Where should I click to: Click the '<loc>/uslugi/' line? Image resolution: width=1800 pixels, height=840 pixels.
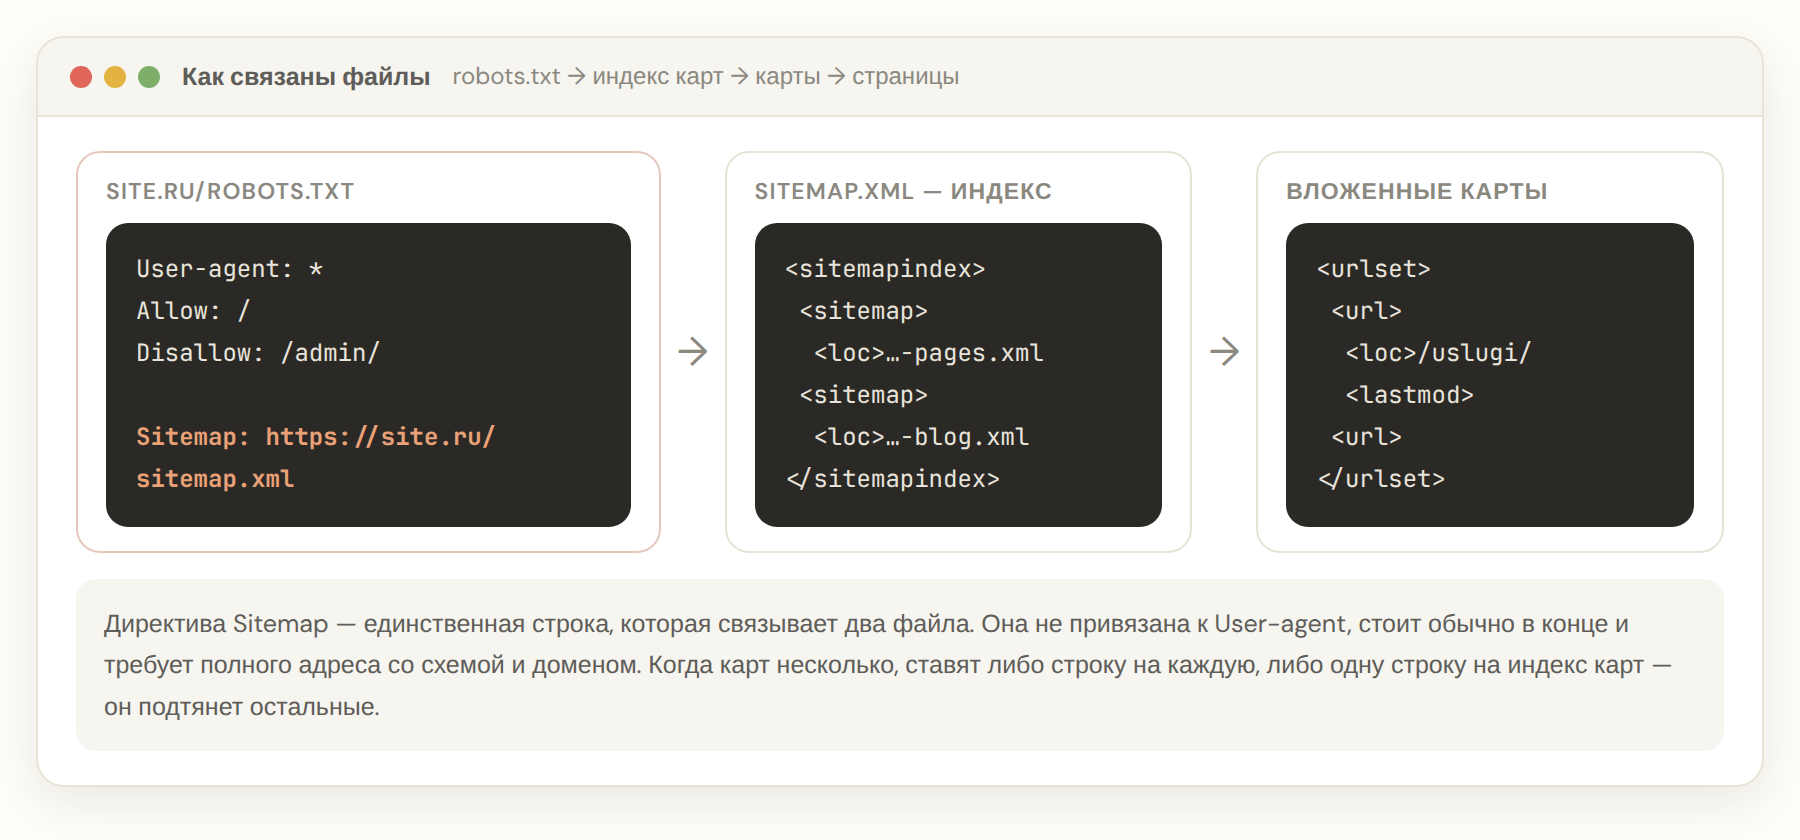[1439, 353]
